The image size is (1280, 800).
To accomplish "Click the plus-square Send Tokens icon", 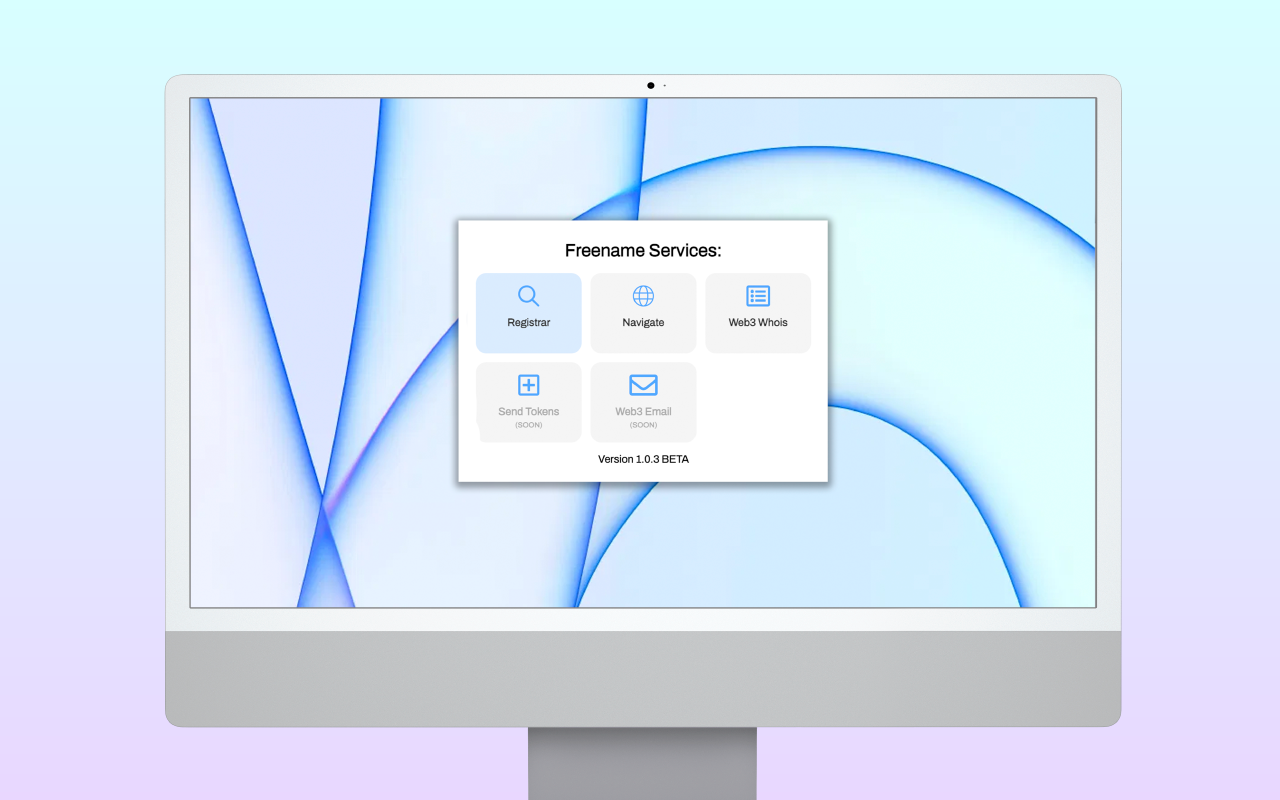I will tap(528, 385).
